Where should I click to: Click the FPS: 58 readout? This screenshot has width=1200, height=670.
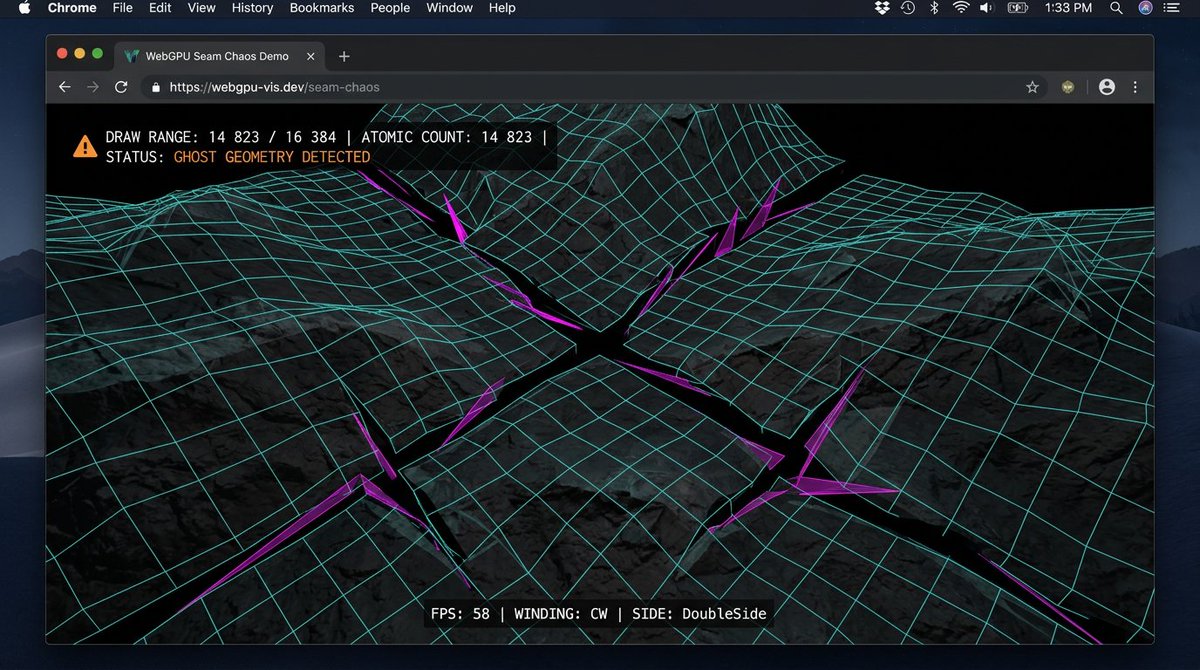point(460,613)
